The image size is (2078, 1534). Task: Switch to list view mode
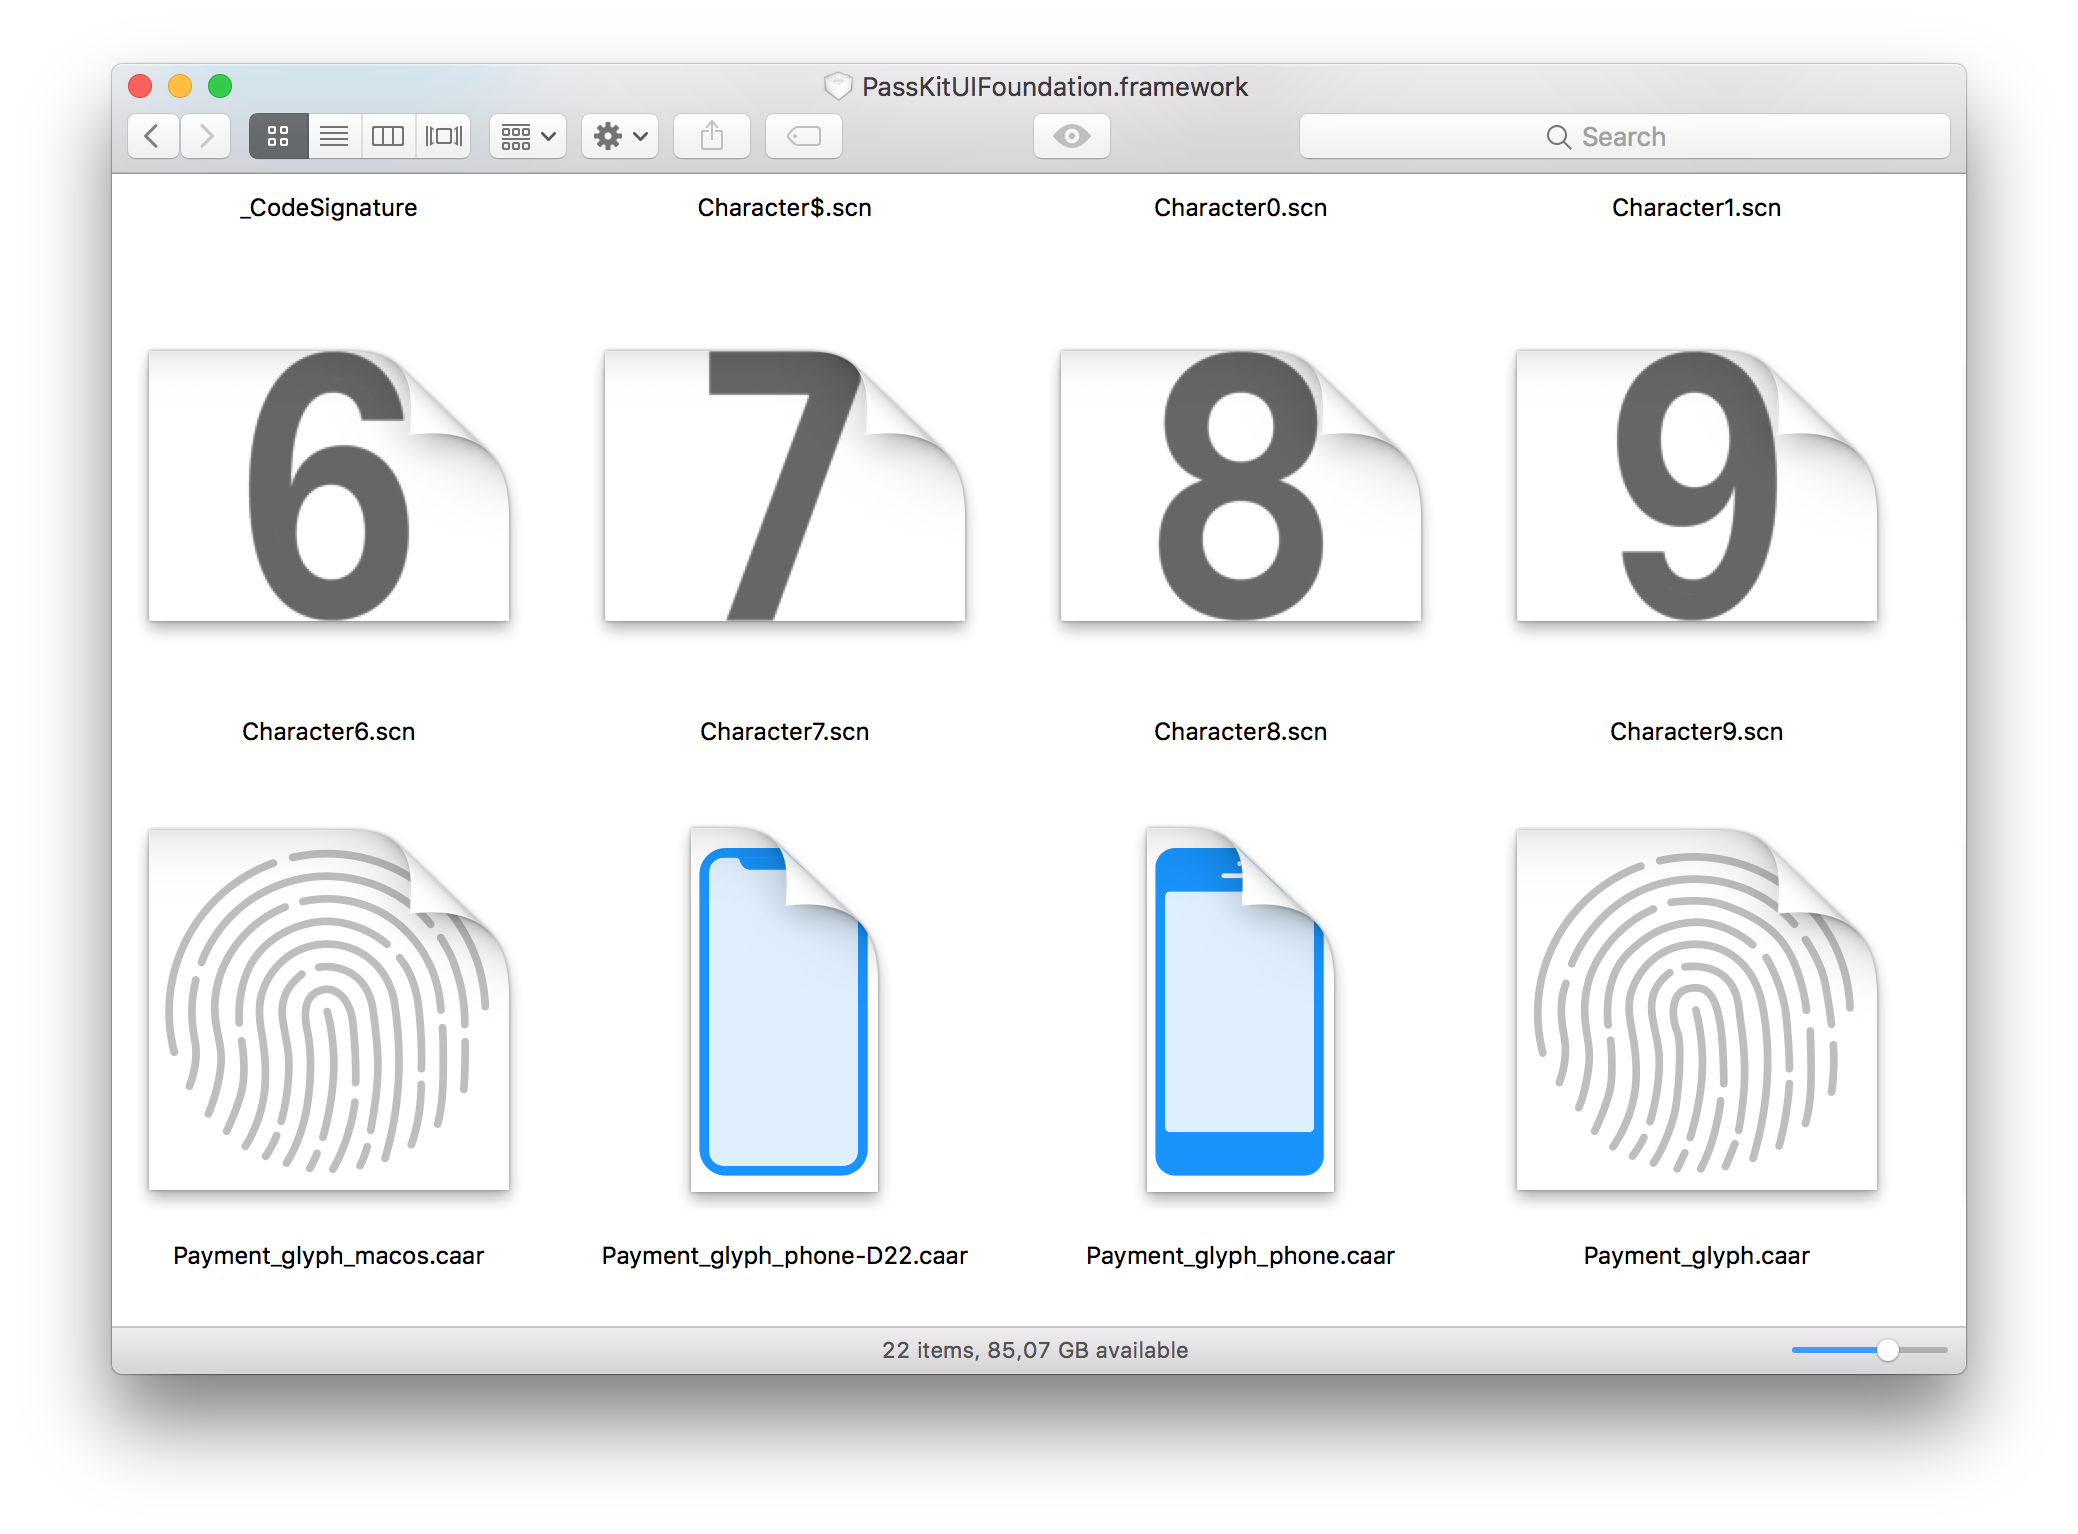(333, 136)
